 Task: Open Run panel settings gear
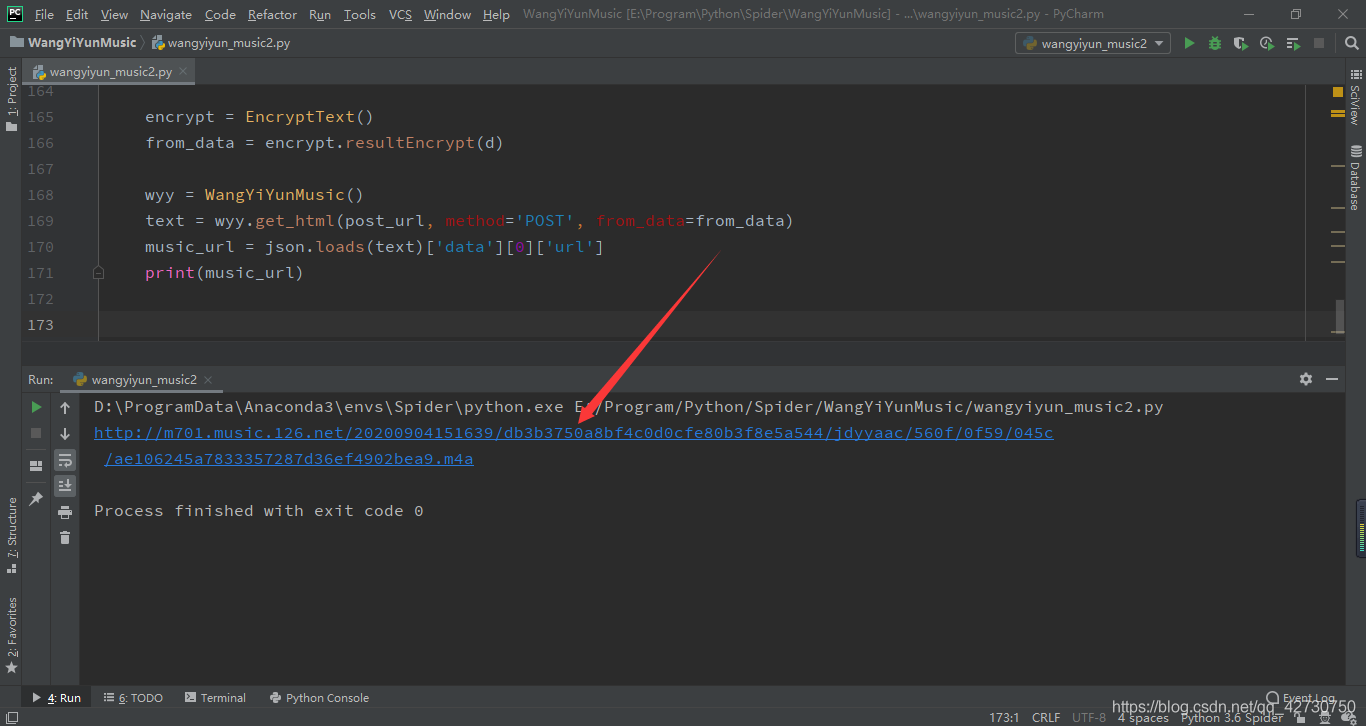click(1305, 379)
